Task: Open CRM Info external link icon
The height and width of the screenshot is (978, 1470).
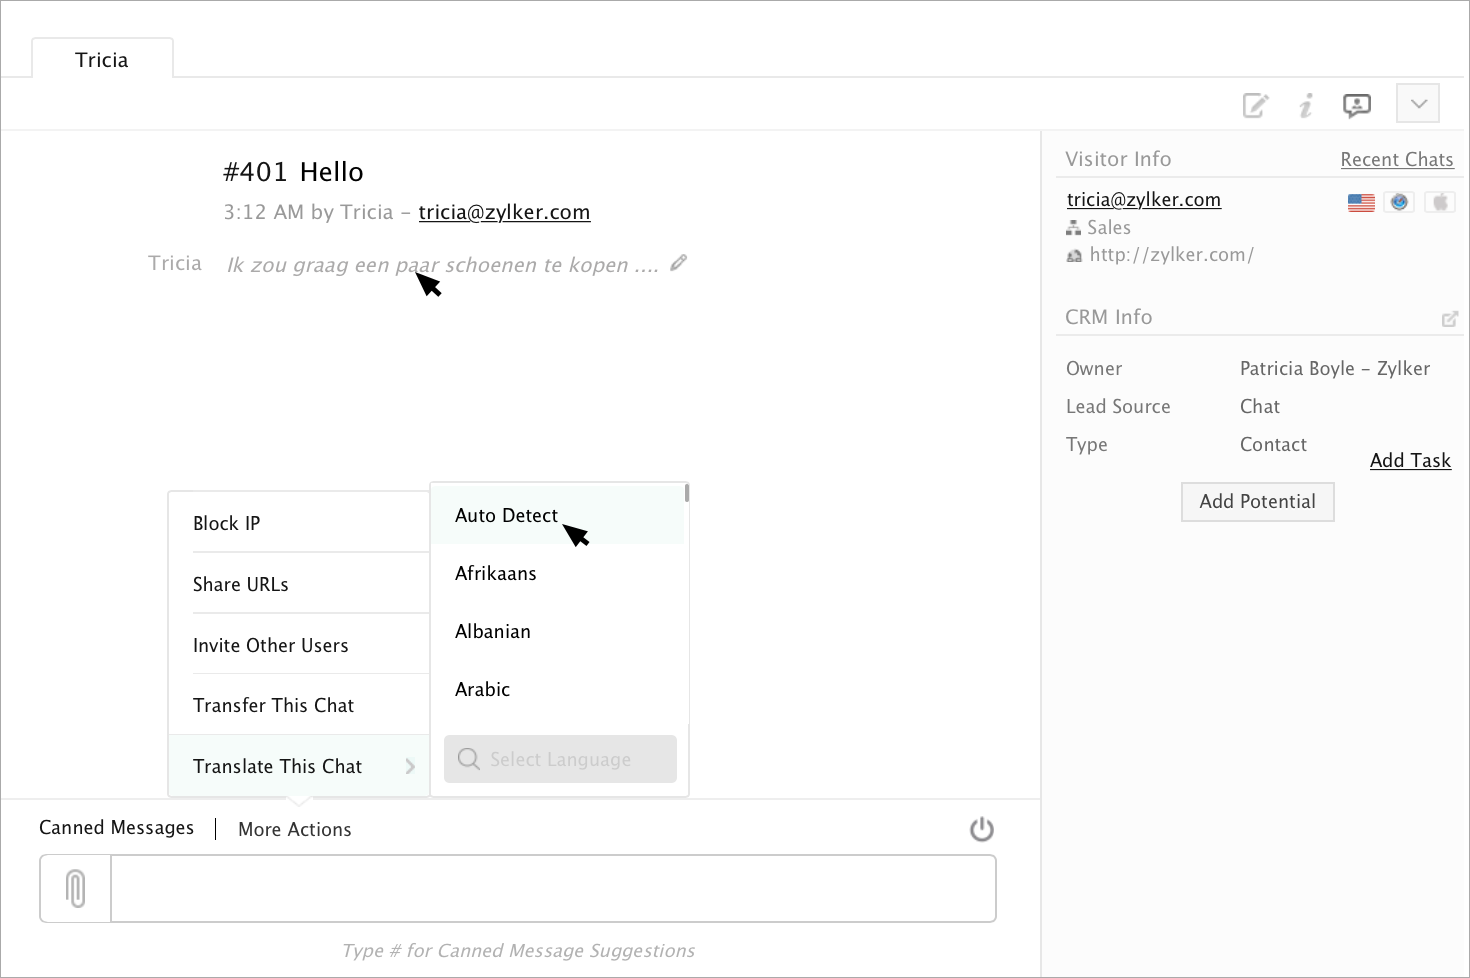Action: tap(1449, 319)
